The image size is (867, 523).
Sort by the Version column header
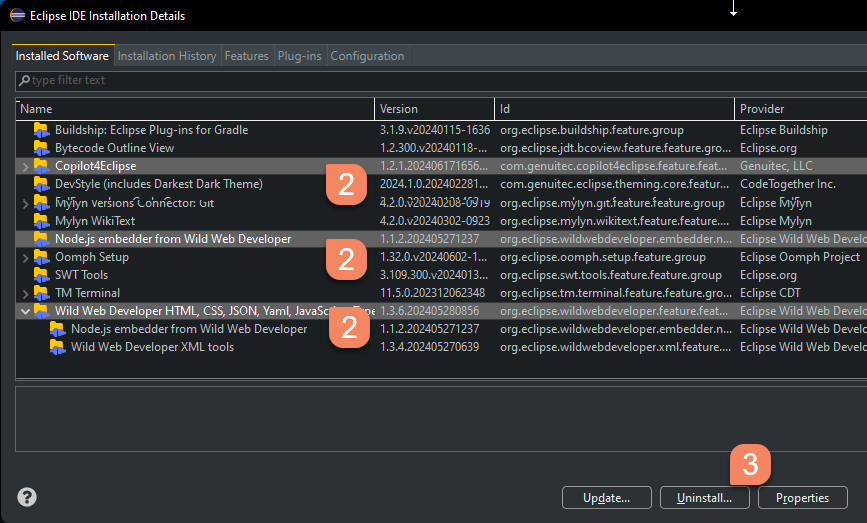pyautogui.click(x=435, y=109)
